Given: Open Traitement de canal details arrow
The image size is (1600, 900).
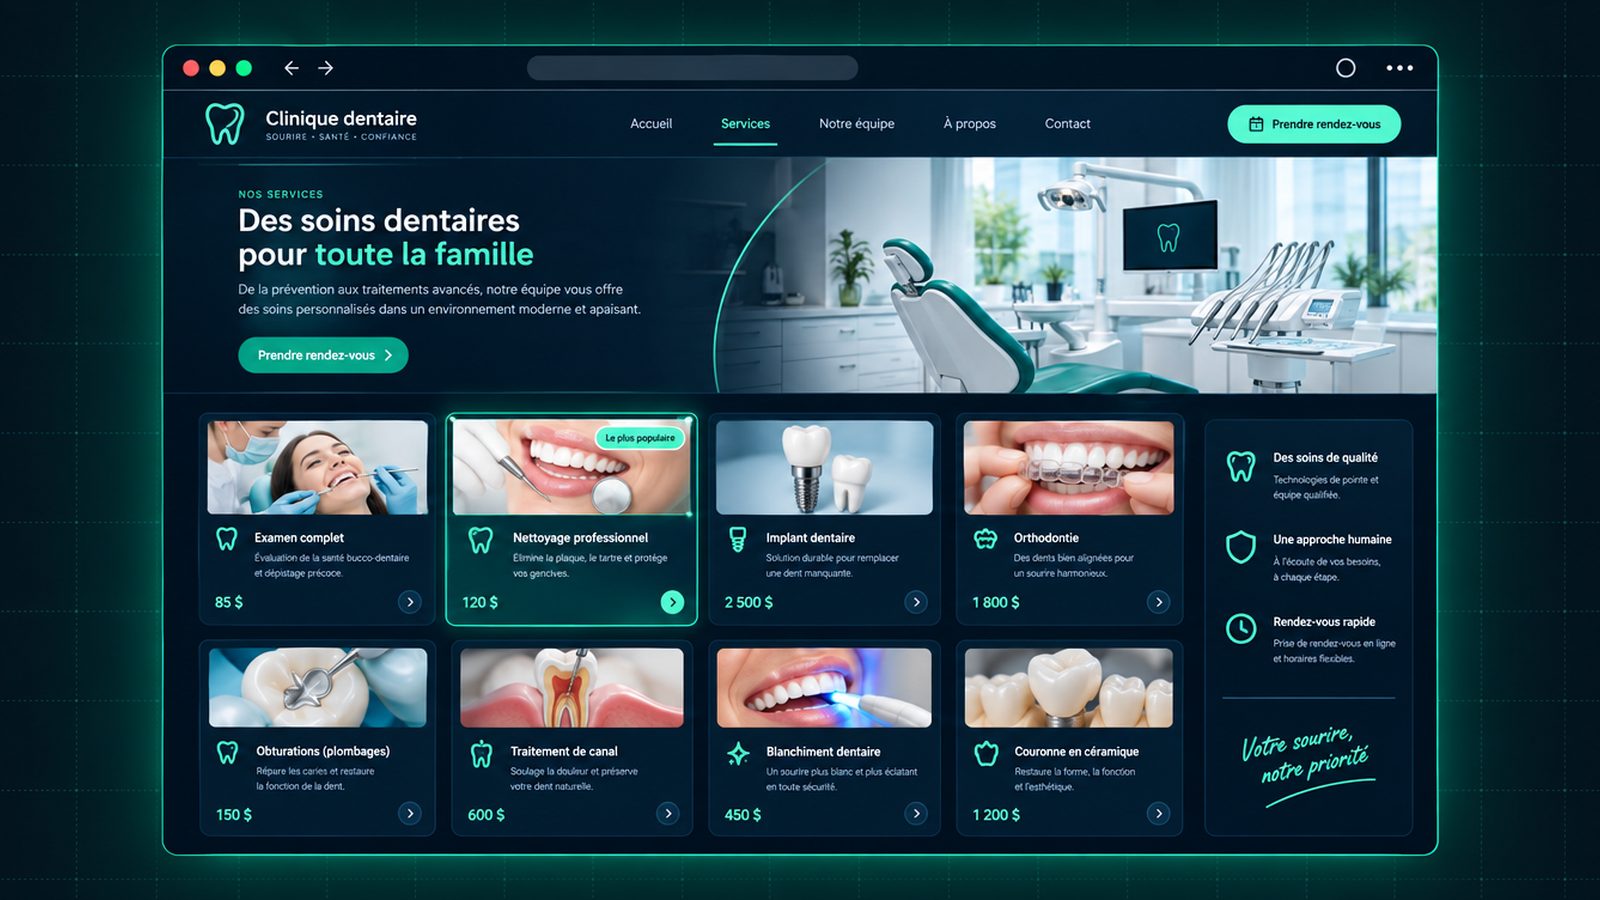Looking at the screenshot, I should [x=668, y=813].
